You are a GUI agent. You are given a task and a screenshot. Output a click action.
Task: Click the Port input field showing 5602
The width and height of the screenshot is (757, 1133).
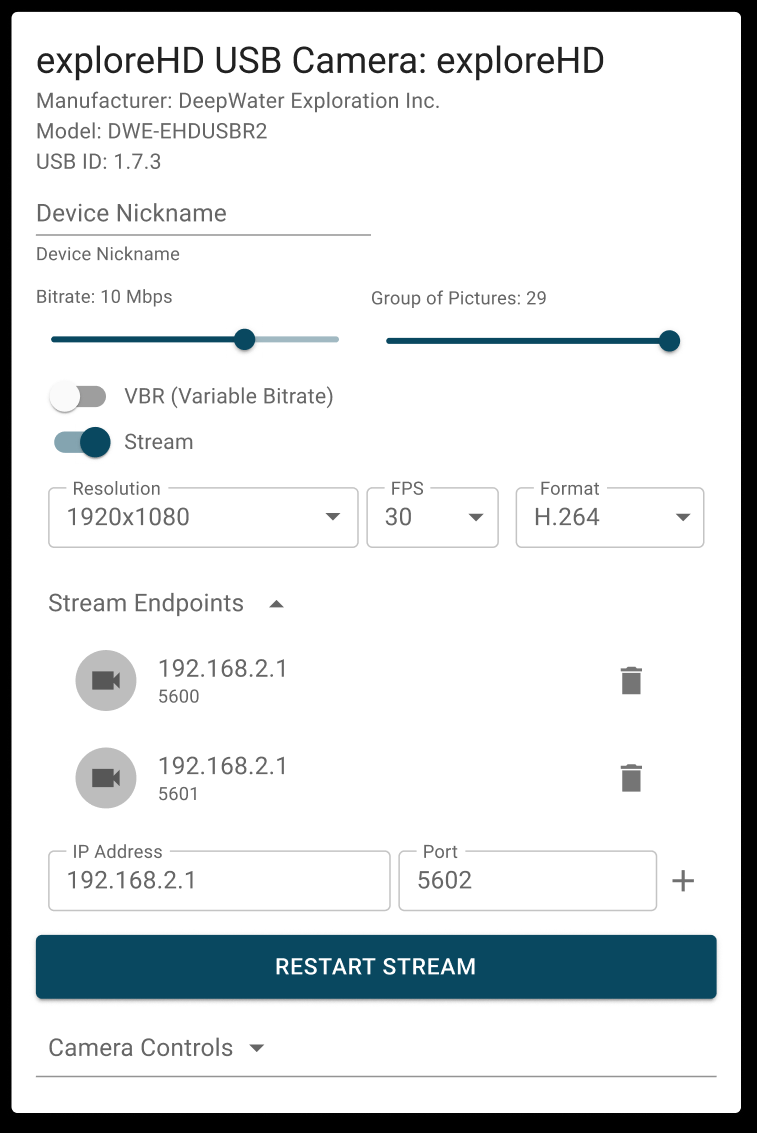click(527, 881)
